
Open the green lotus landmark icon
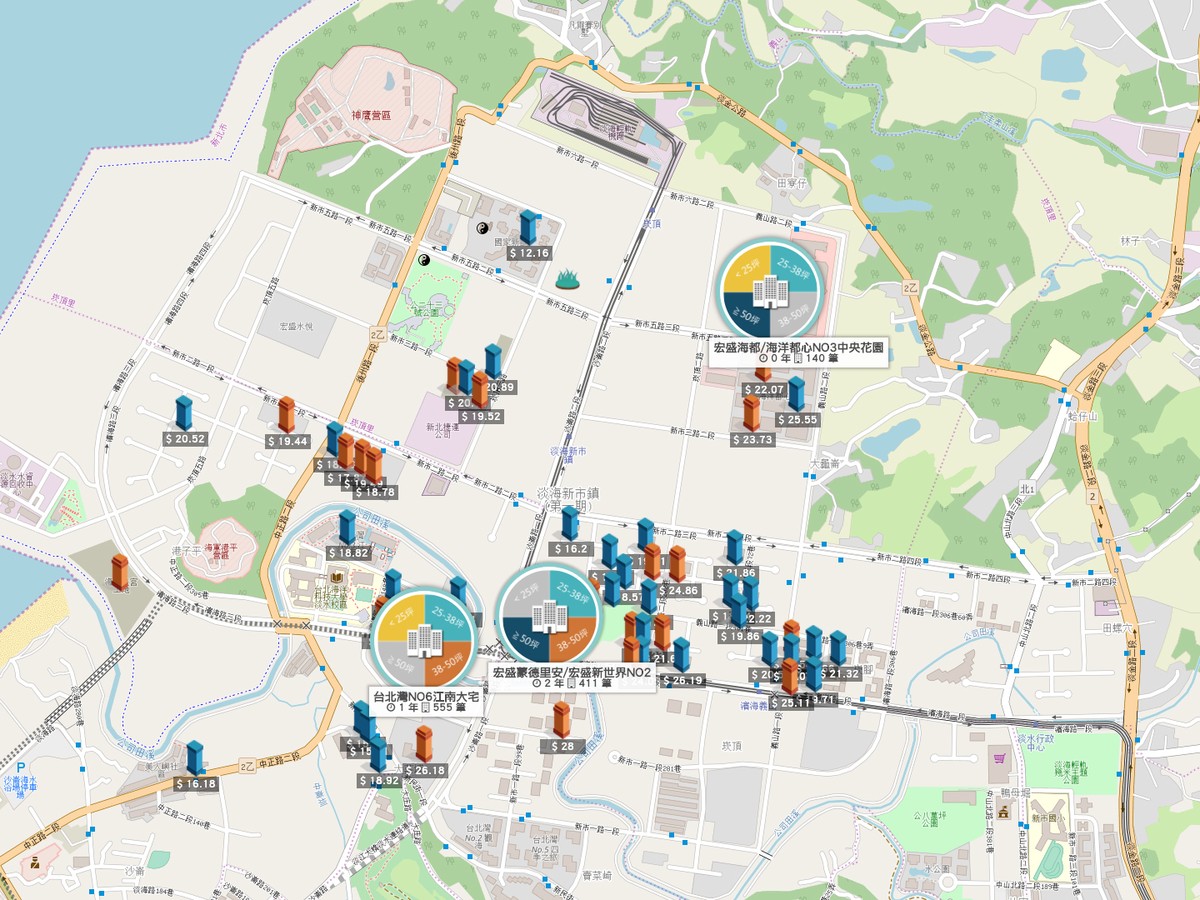point(569,277)
